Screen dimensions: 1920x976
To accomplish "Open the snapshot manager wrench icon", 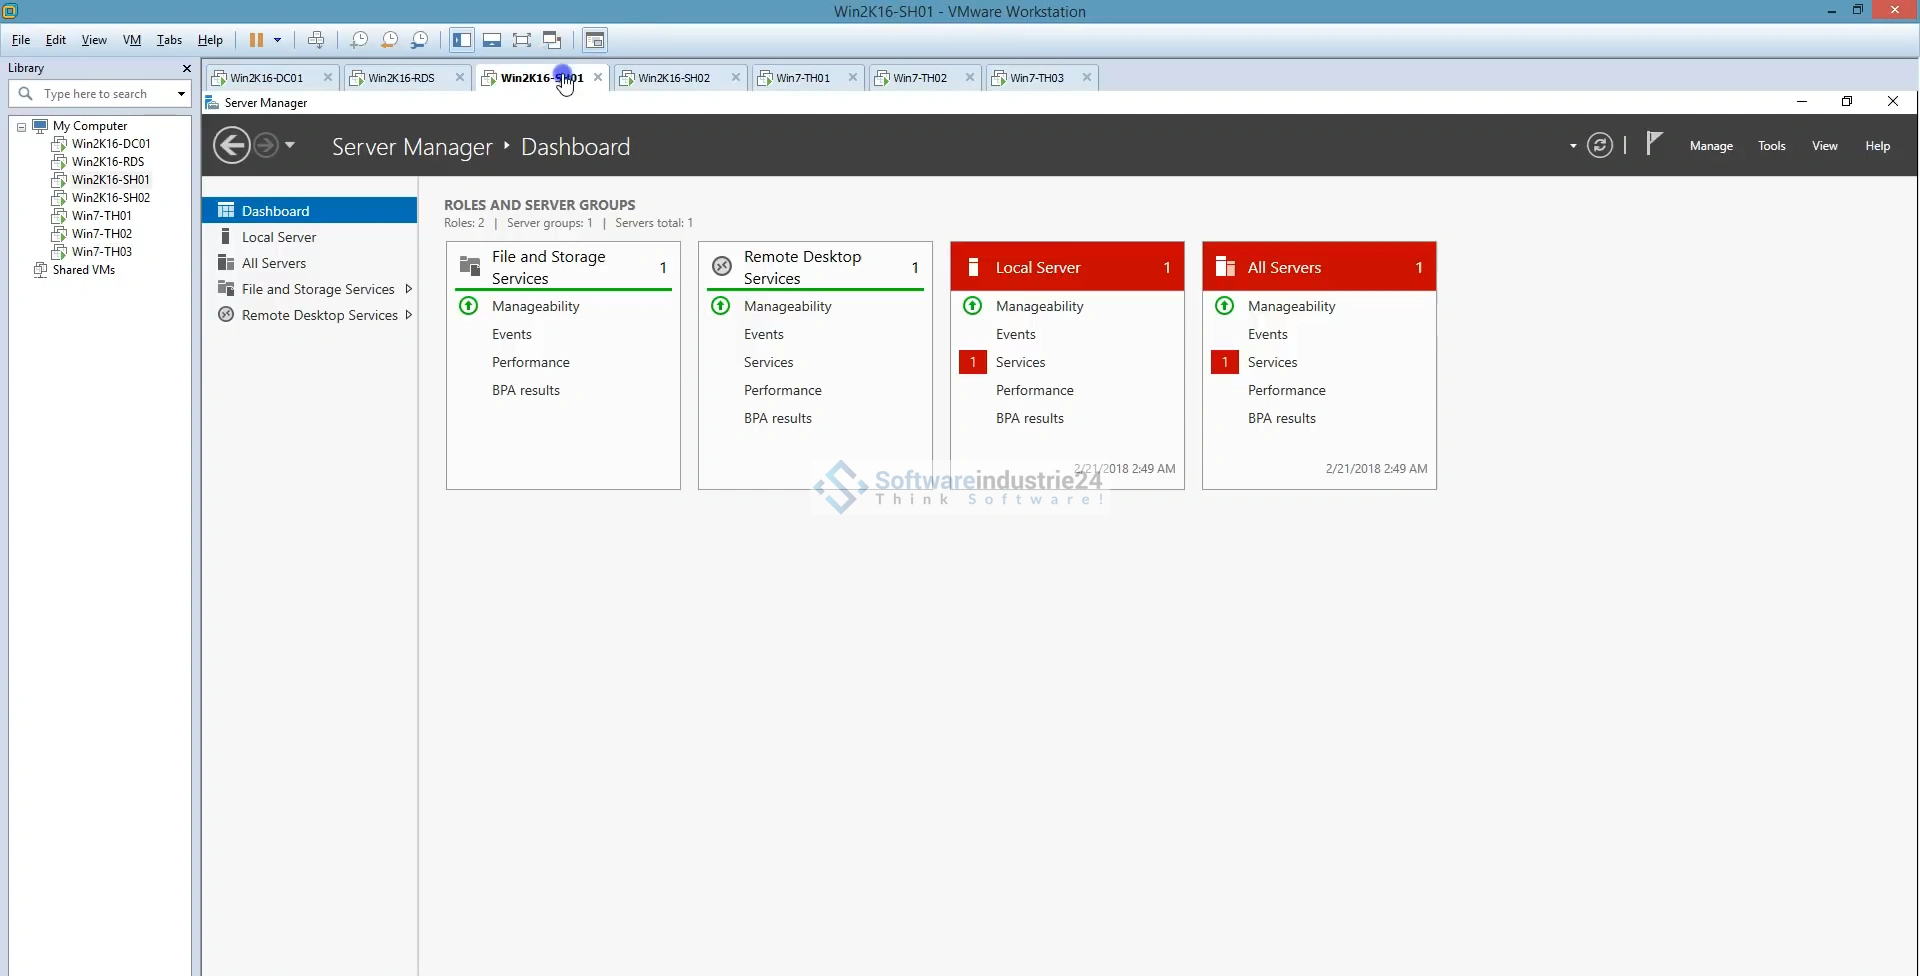I will point(420,40).
